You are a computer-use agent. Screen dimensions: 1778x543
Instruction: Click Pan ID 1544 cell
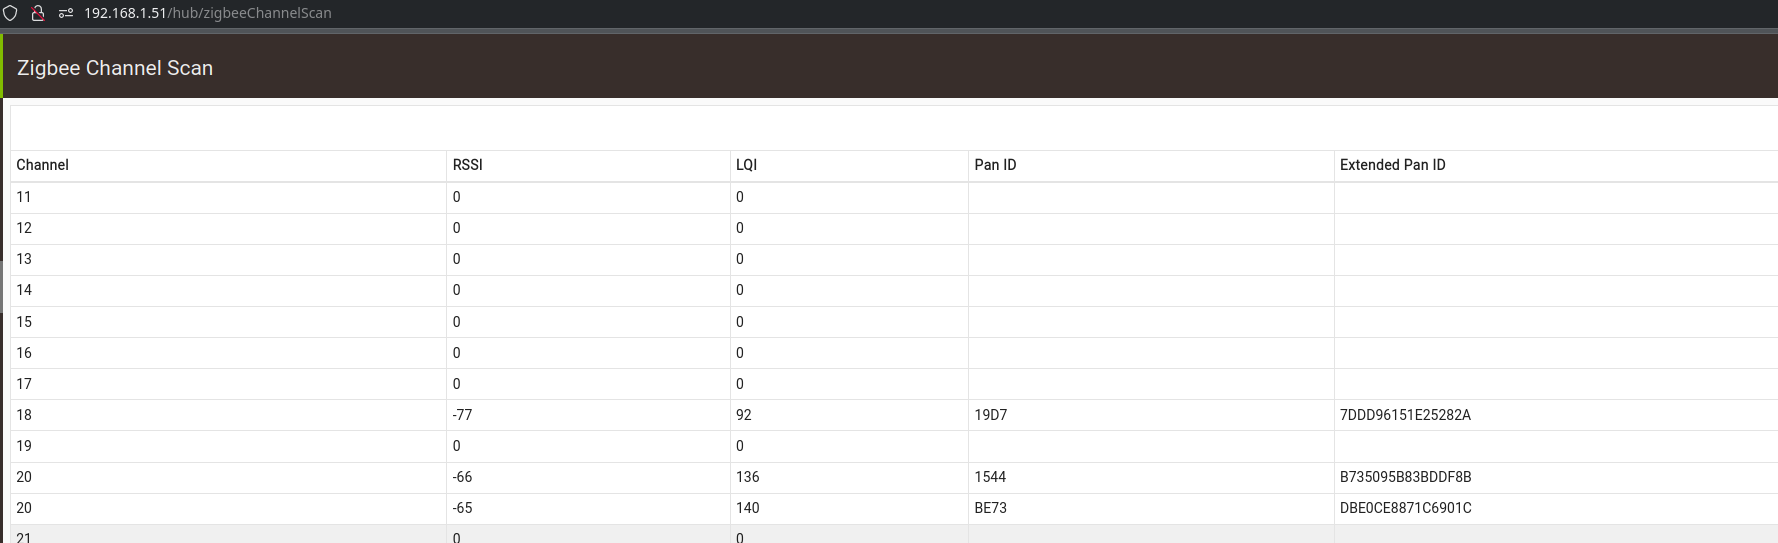(1151, 477)
